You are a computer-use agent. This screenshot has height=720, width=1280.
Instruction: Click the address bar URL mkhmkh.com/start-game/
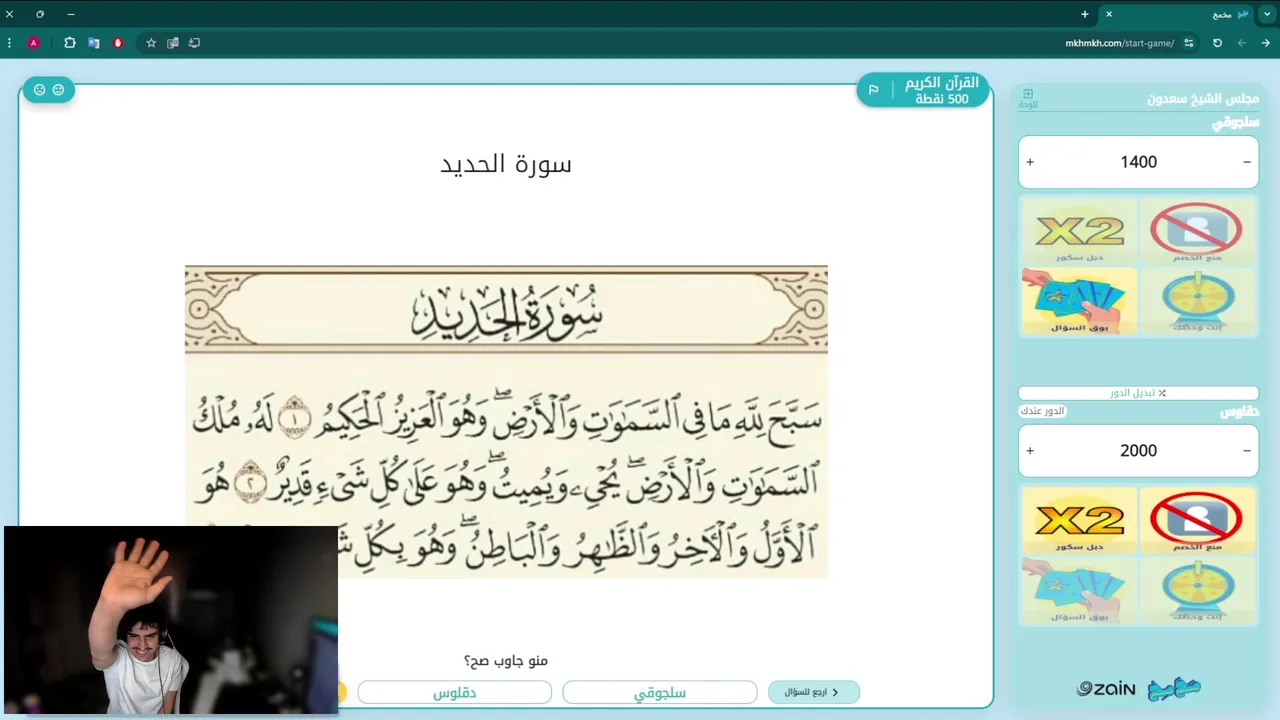pyautogui.click(x=1120, y=43)
